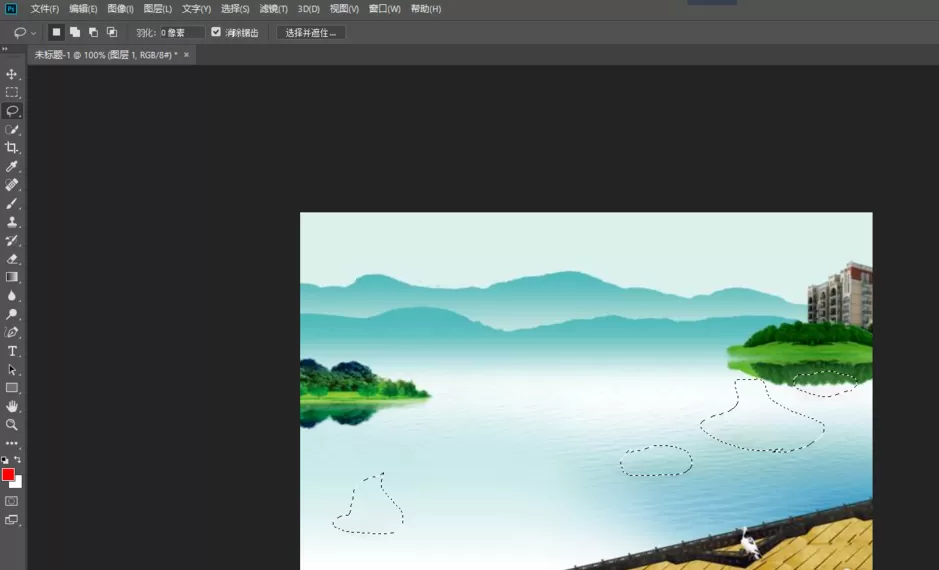Select the Eraser tool
Viewport: 939px width, 570px height.
tap(11, 259)
